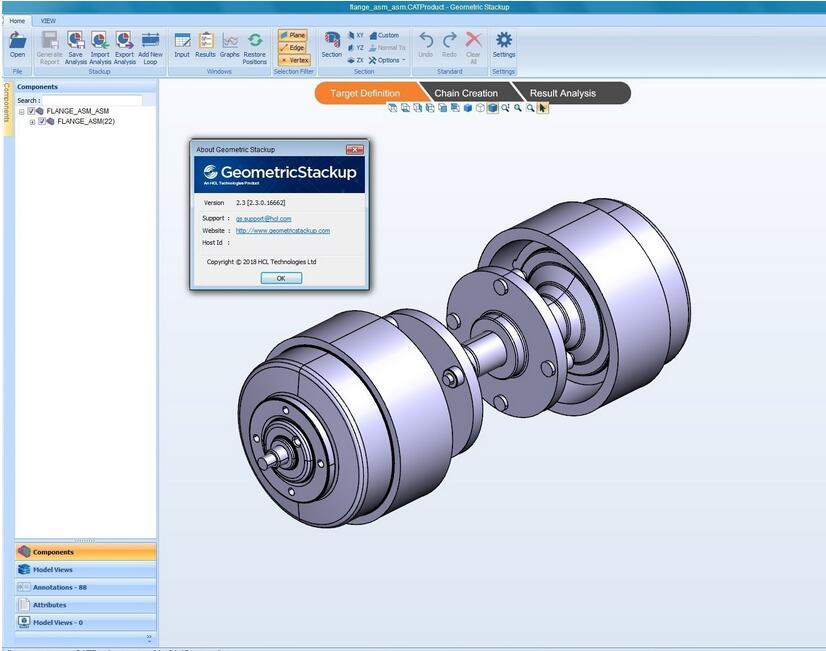
Task: Go to the Chain Creation step
Action: (466, 93)
